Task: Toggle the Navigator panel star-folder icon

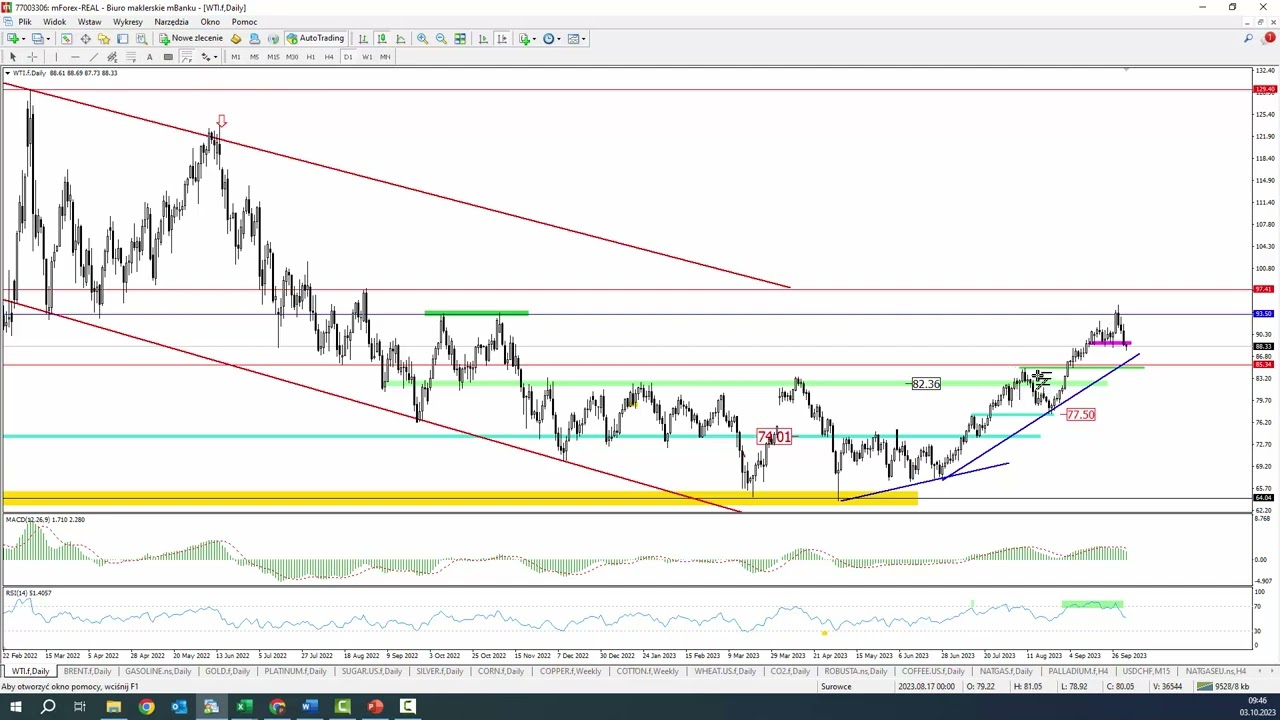Action: tap(104, 39)
